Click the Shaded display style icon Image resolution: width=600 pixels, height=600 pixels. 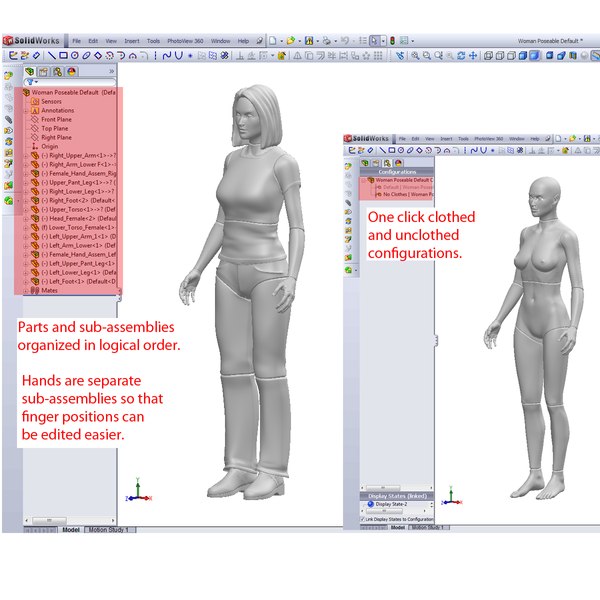[x=535, y=56]
